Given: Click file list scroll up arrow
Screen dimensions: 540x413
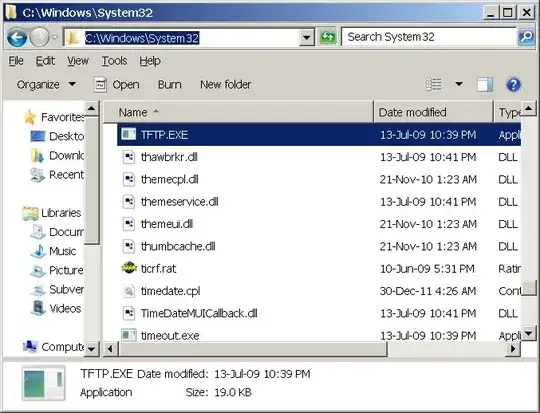Looking at the screenshot, I should [529, 109].
